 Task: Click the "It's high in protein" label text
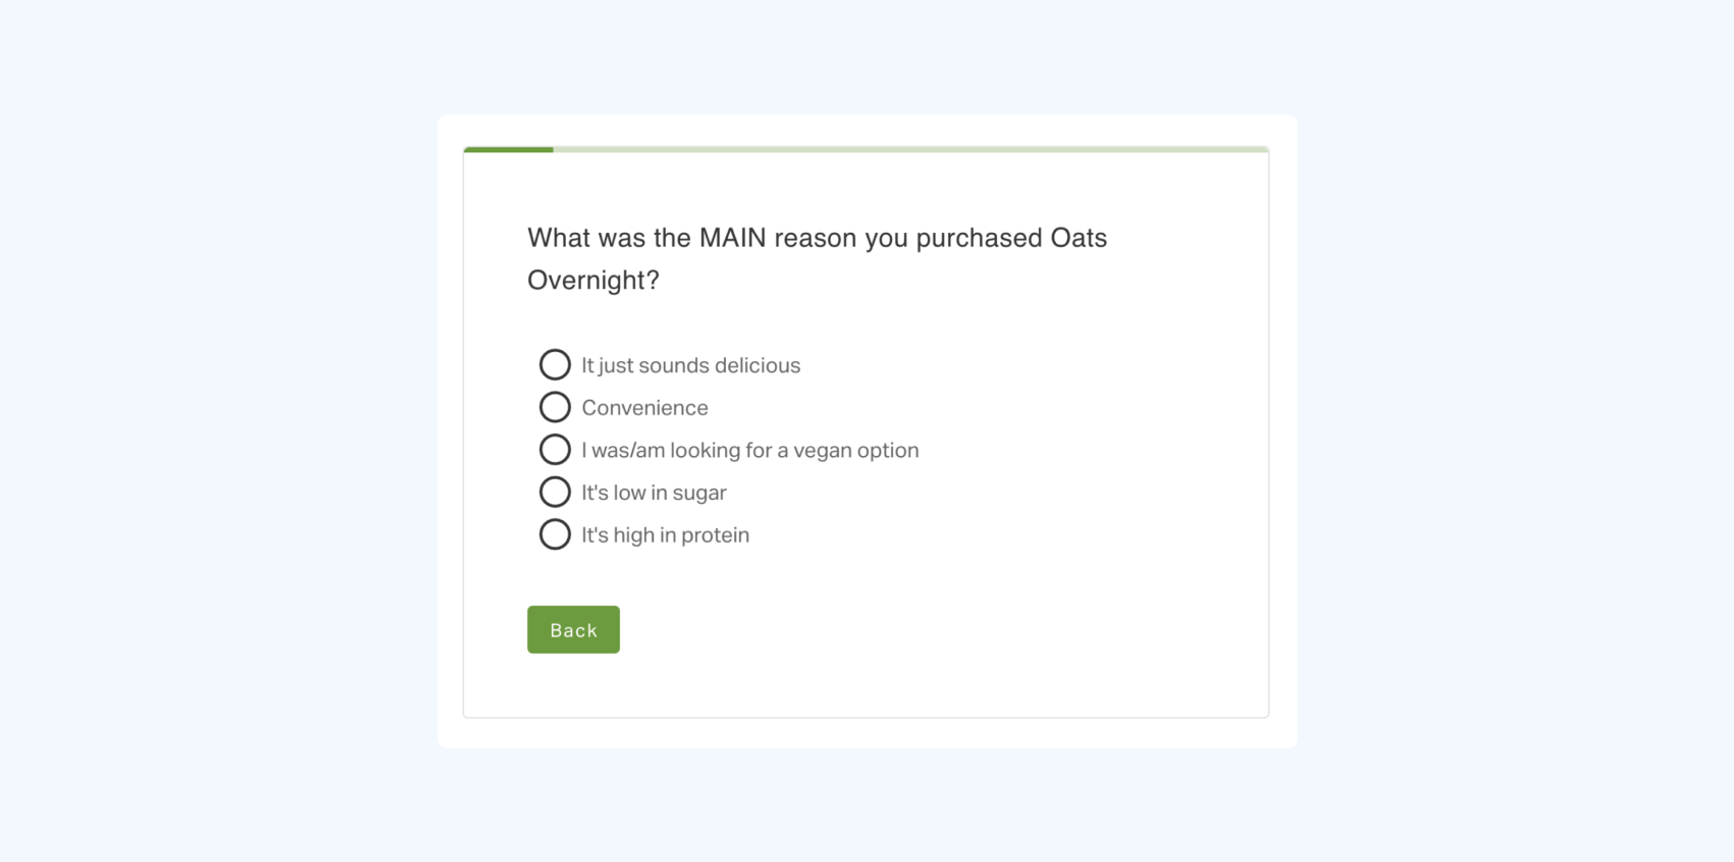click(665, 536)
